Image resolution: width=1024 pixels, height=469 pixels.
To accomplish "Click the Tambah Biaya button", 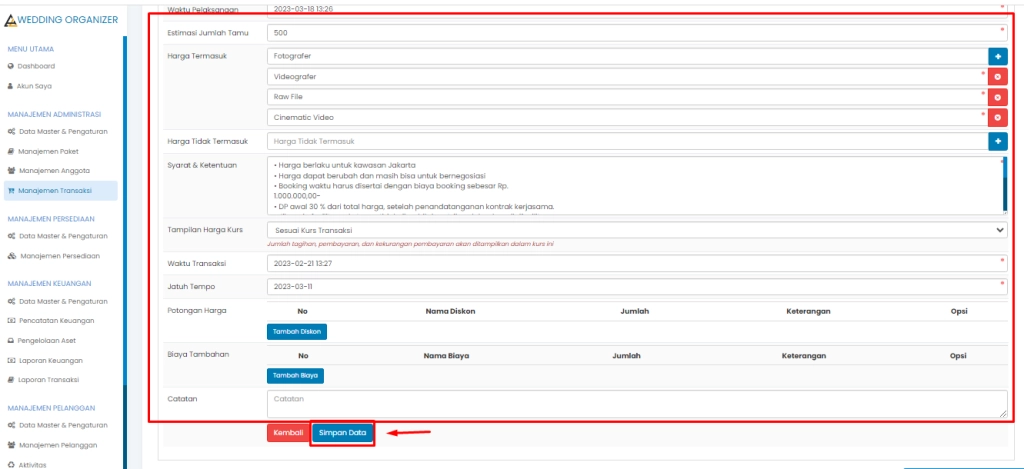I will 295,376.
